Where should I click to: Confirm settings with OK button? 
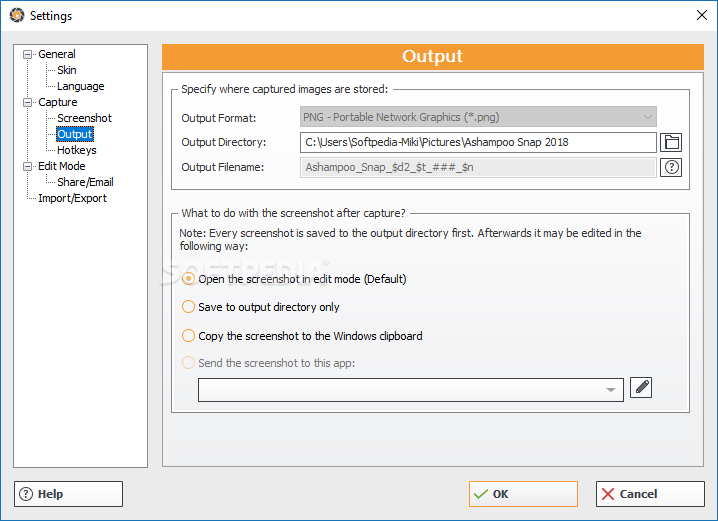point(523,494)
